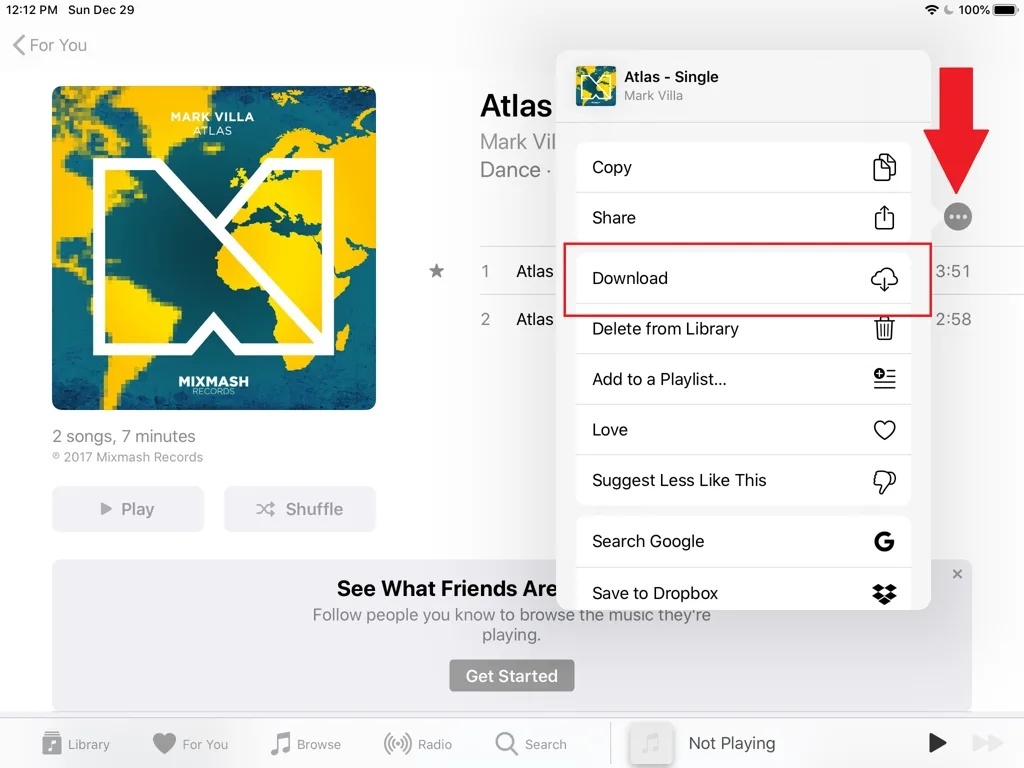This screenshot has height=768, width=1024.
Task: Tap the trash icon for Delete from Library
Action: (884, 328)
